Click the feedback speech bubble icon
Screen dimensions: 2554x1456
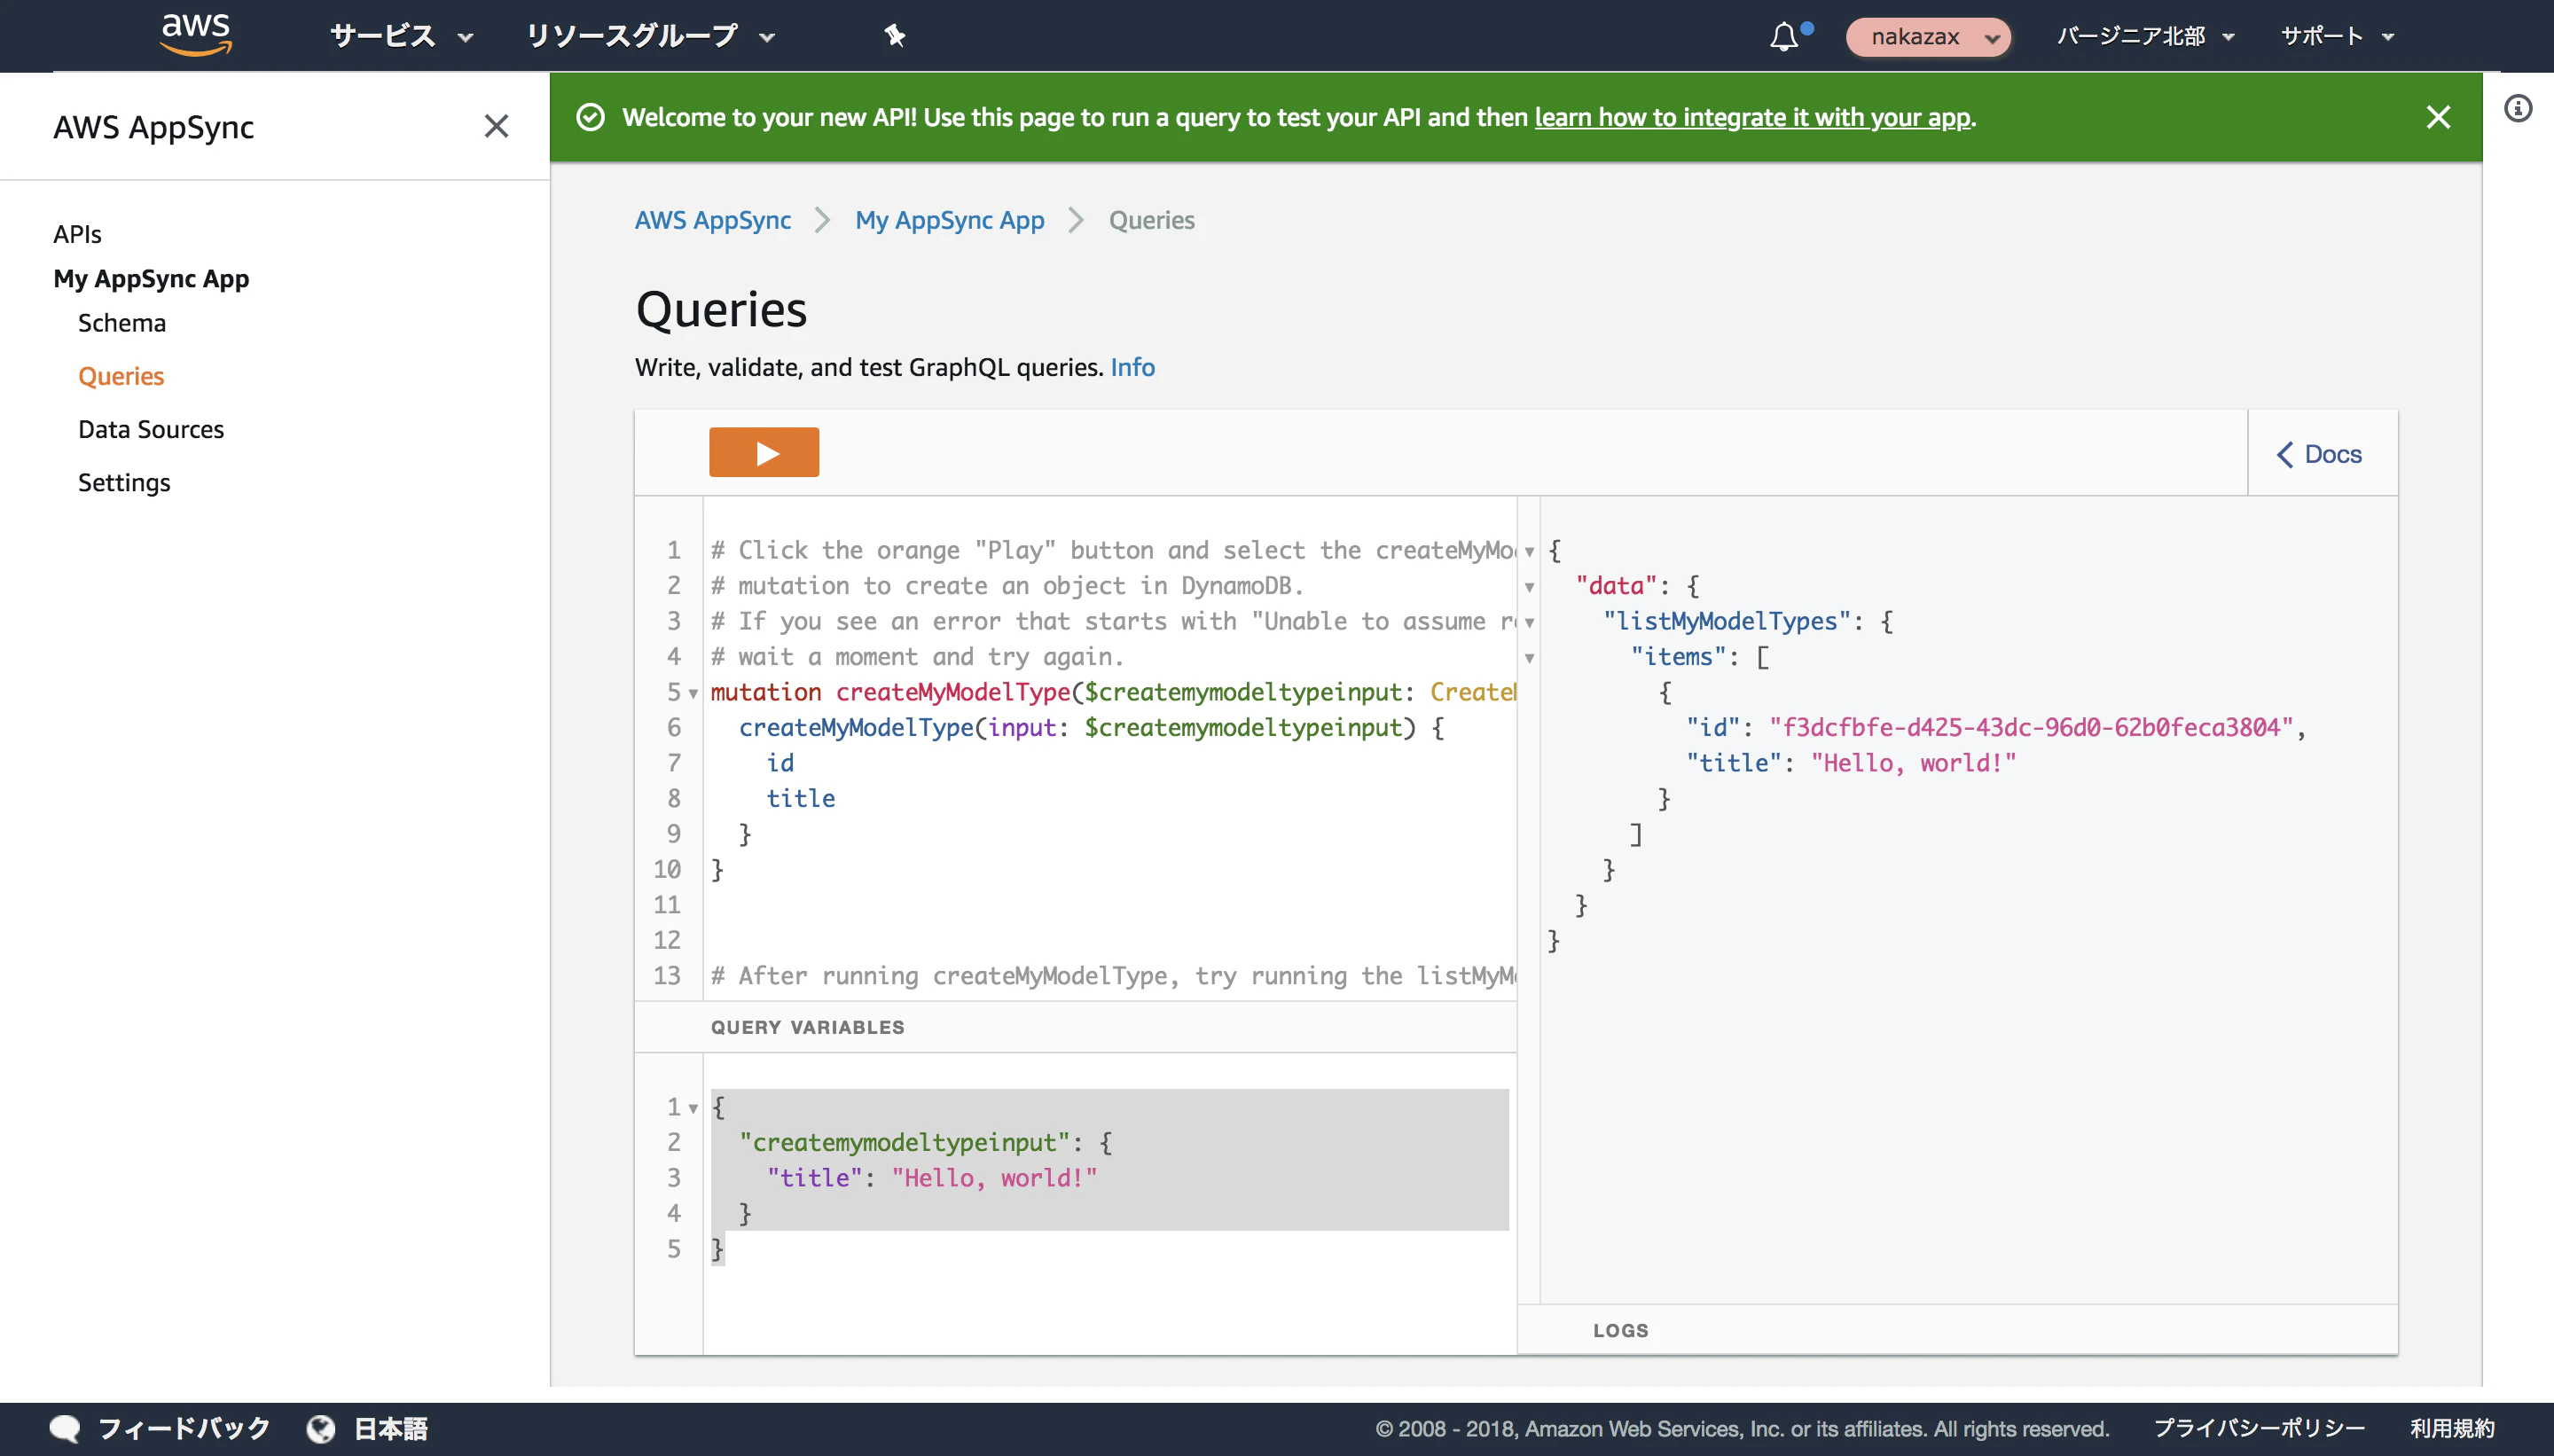[65, 1428]
